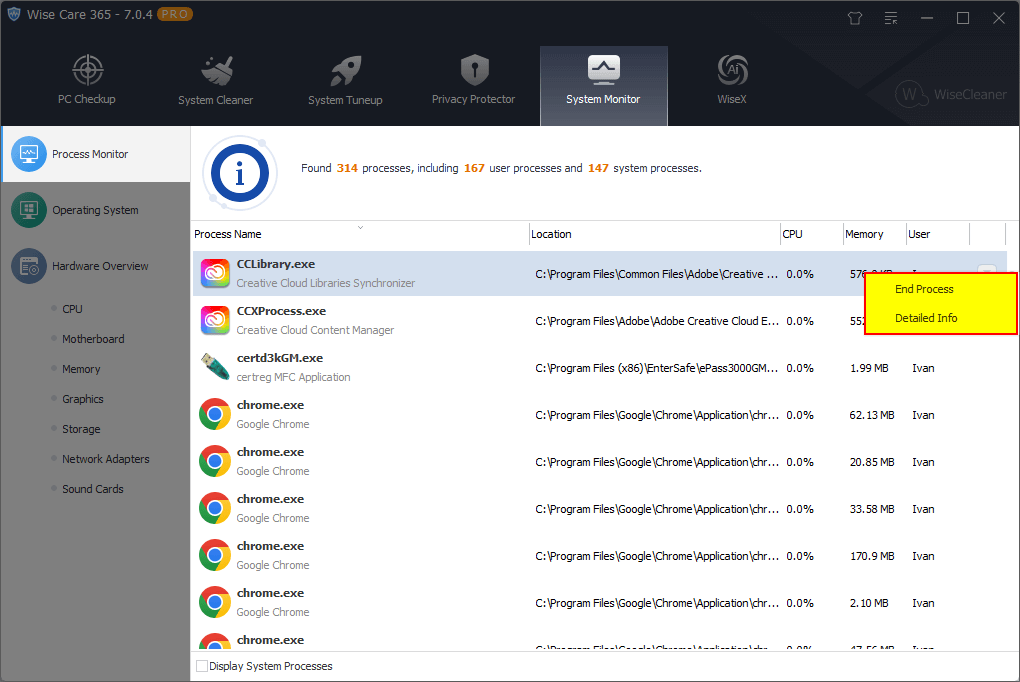Image resolution: width=1020 pixels, height=682 pixels.
Task: Click Chrome icon of 2.10 MB process
Action: [215, 603]
